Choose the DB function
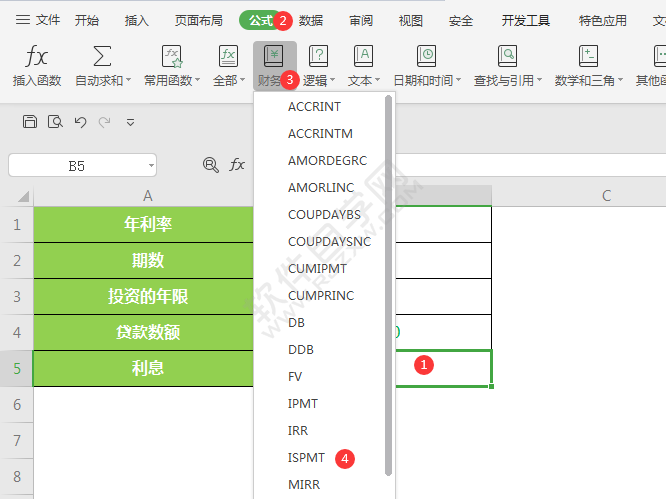 (296, 323)
